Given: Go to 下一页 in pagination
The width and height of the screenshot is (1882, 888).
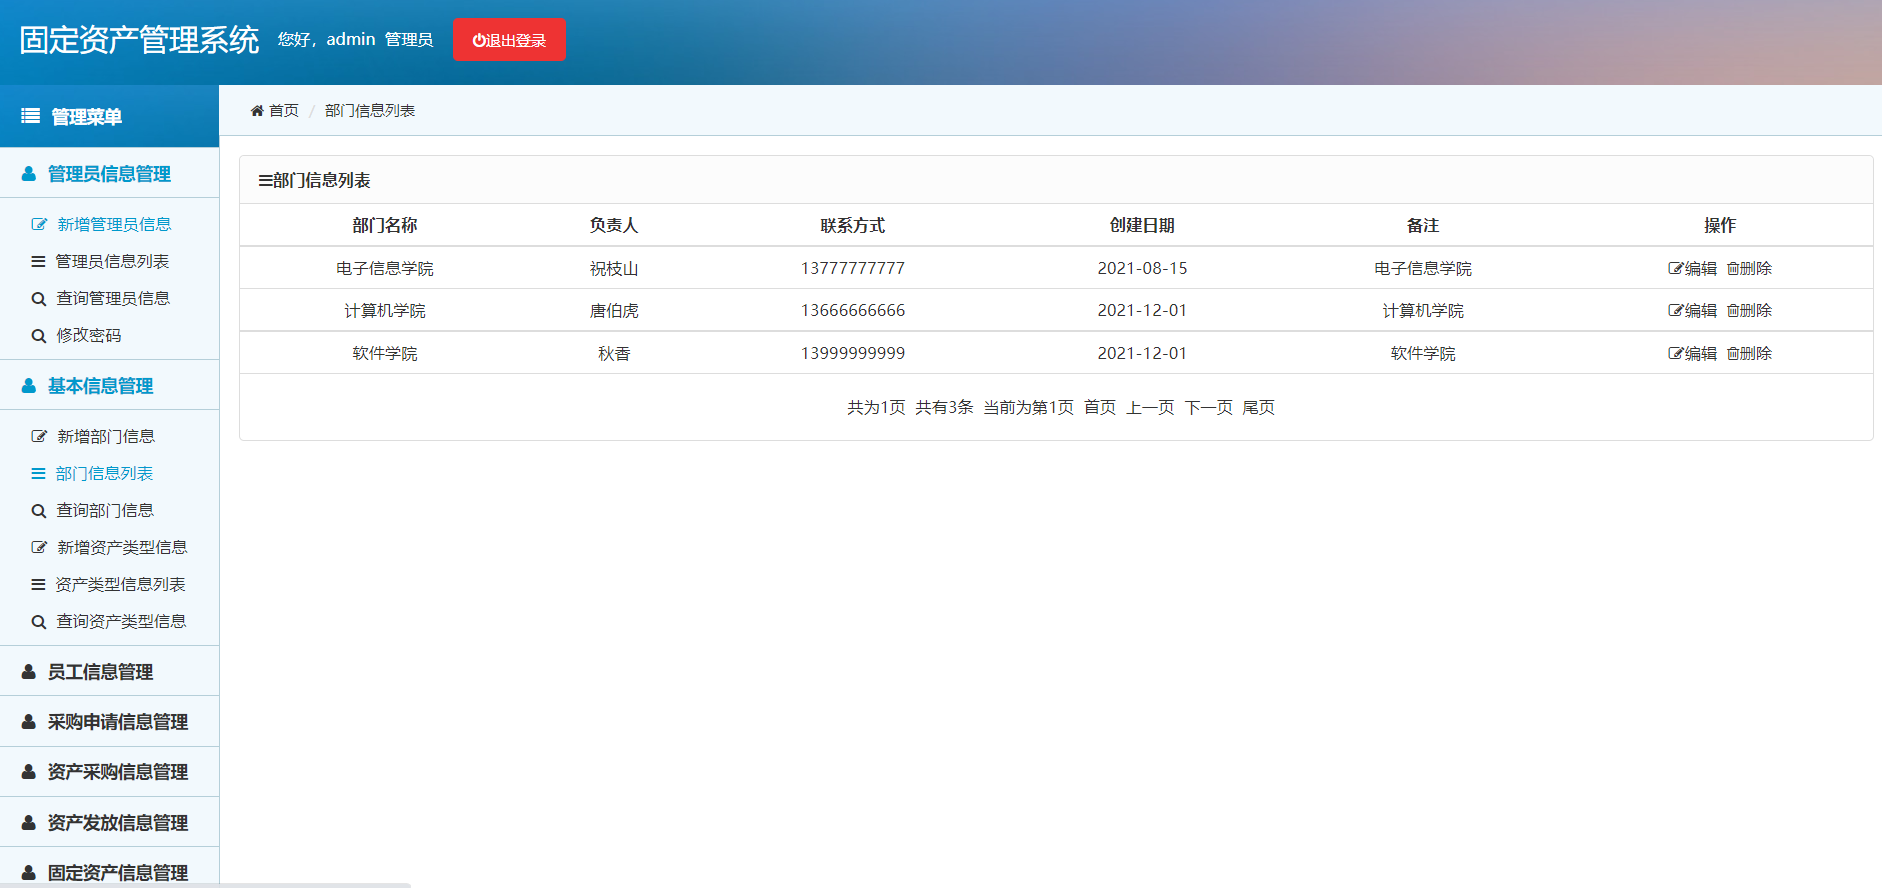Looking at the screenshot, I should click(x=1208, y=407).
